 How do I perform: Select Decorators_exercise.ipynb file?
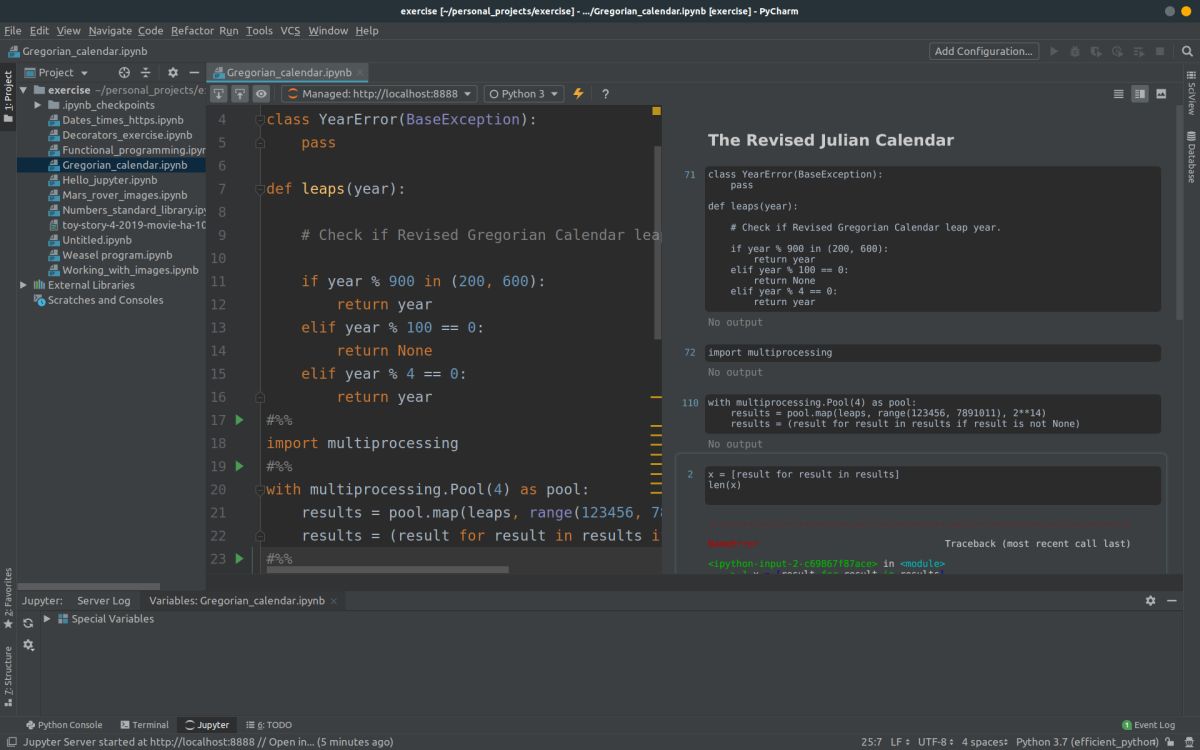[x=127, y=135]
